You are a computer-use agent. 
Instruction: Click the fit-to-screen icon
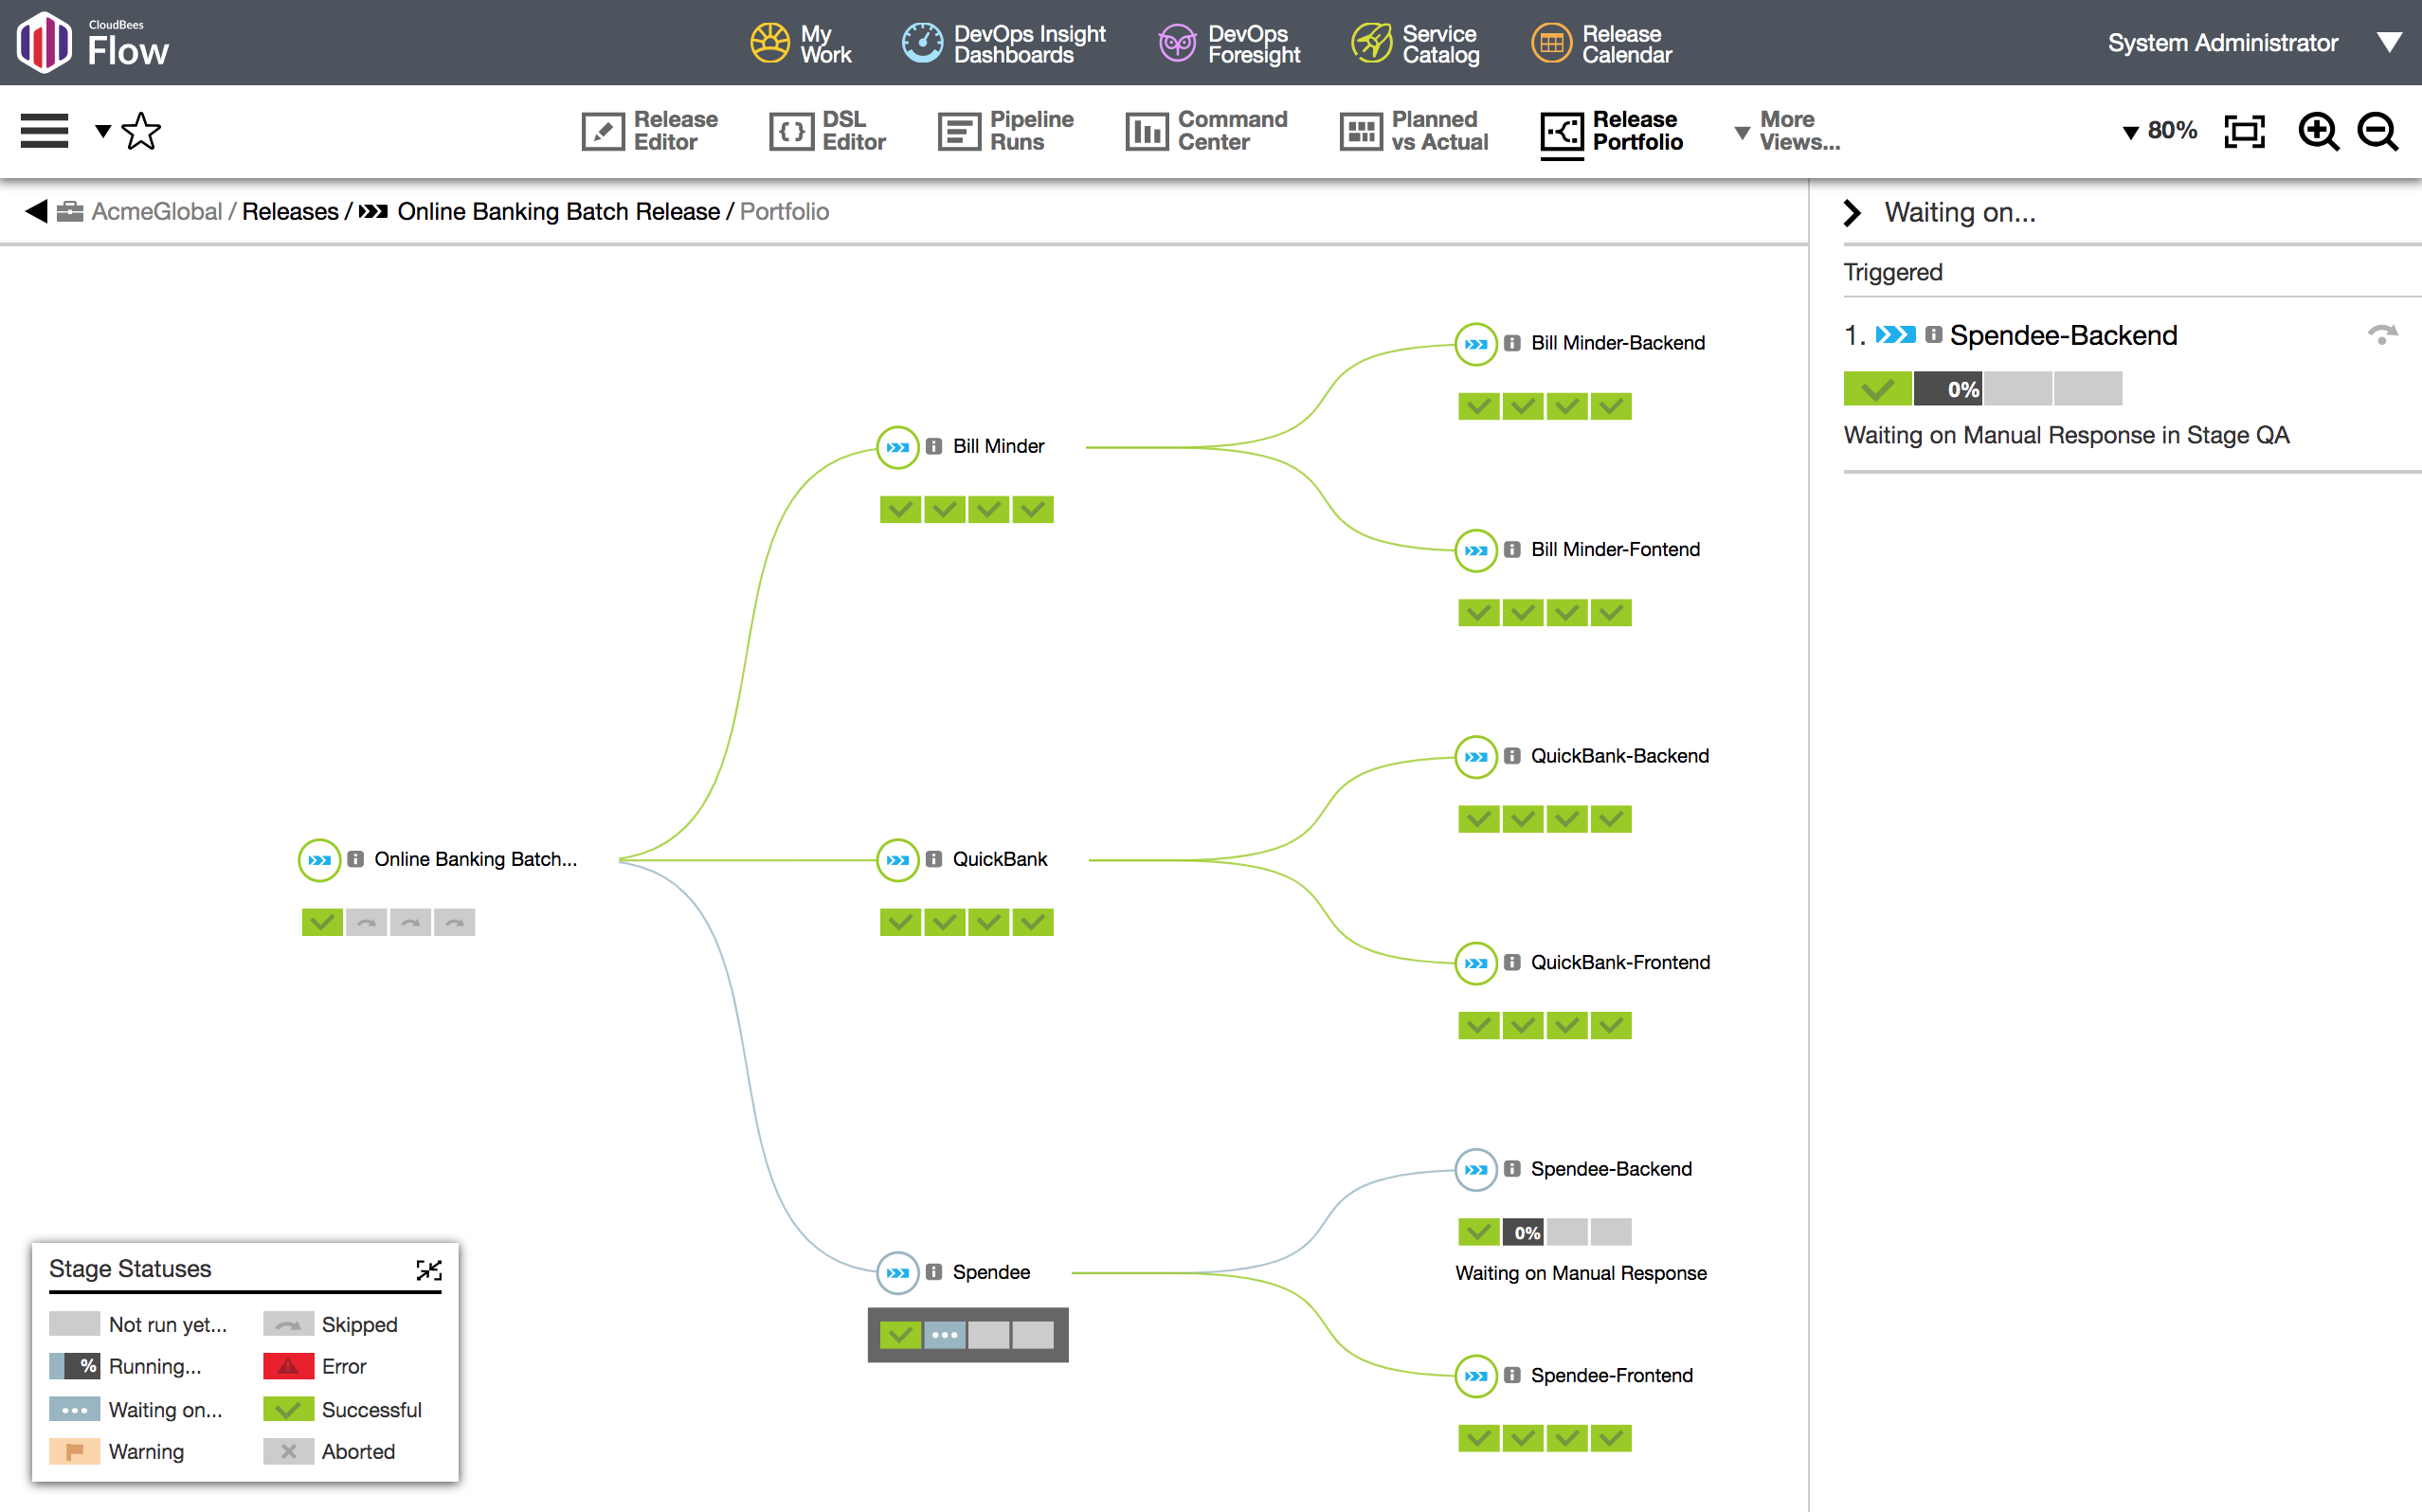pos(2244,131)
